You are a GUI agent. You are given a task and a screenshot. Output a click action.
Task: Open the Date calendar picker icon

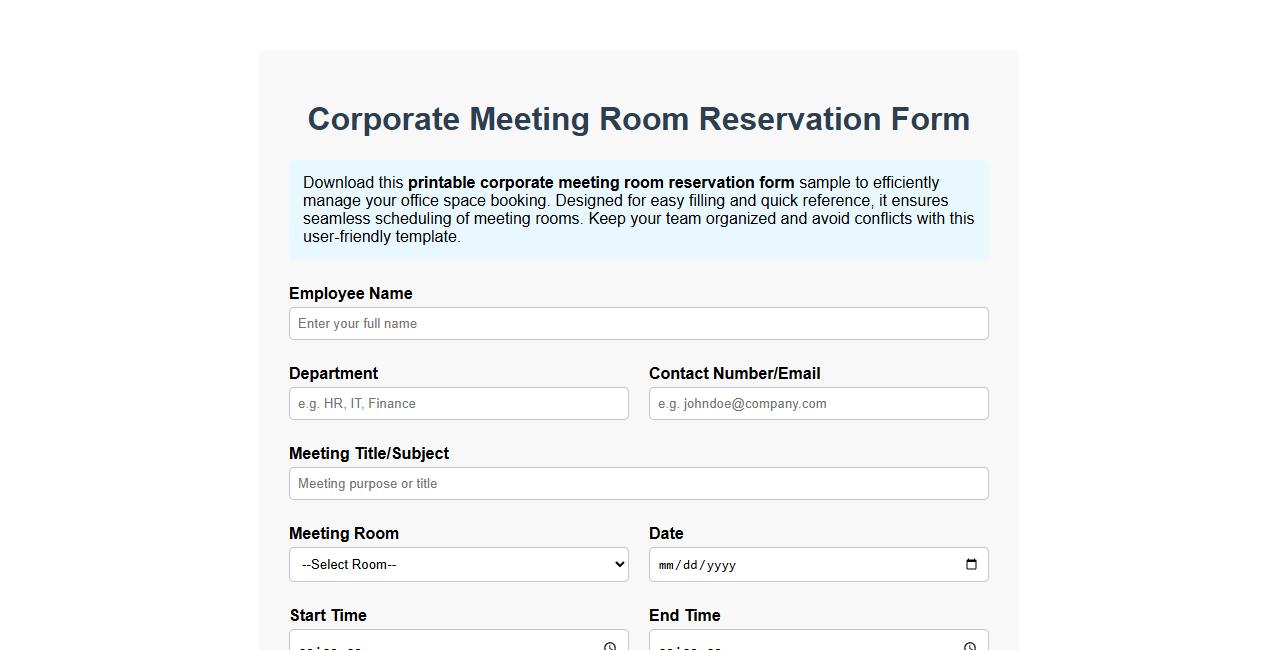[x=969, y=564]
